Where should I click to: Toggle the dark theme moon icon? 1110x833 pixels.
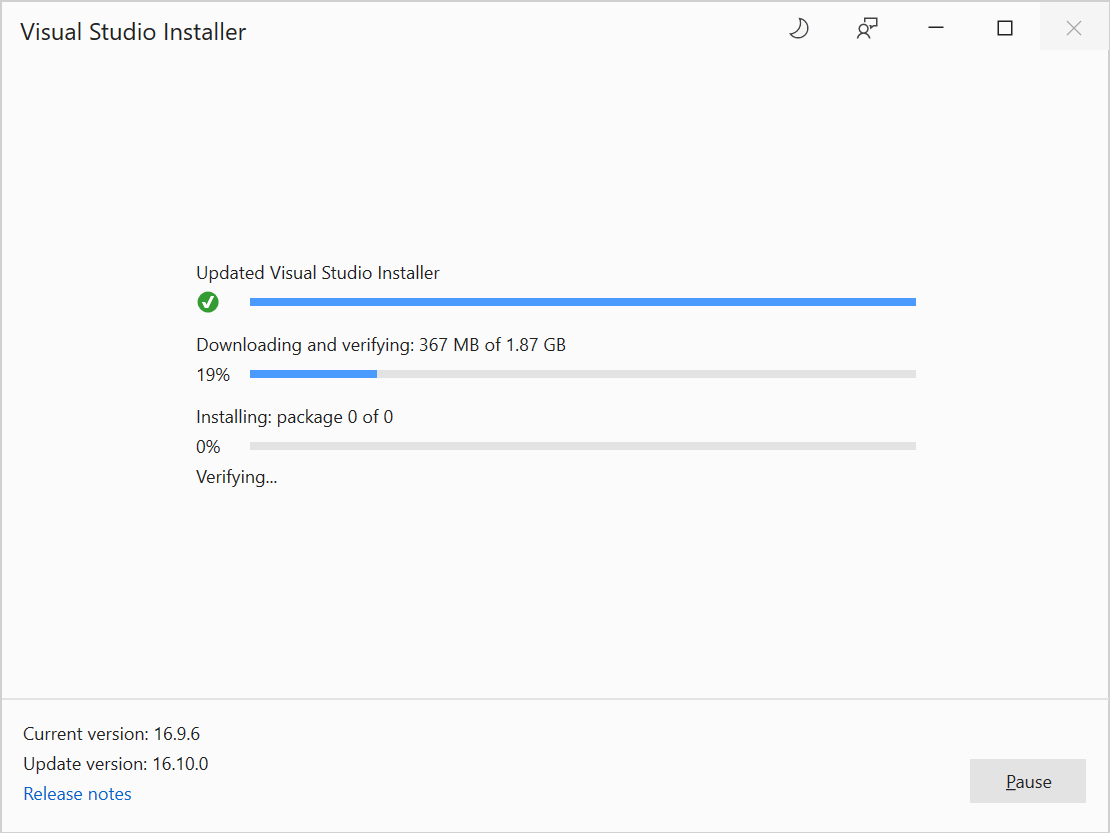(x=799, y=29)
